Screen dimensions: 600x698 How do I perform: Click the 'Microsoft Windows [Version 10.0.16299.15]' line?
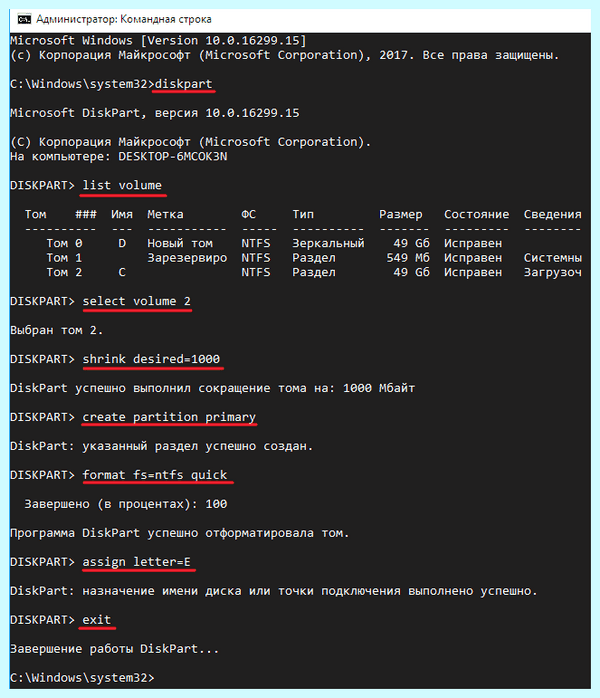[x=158, y=41]
